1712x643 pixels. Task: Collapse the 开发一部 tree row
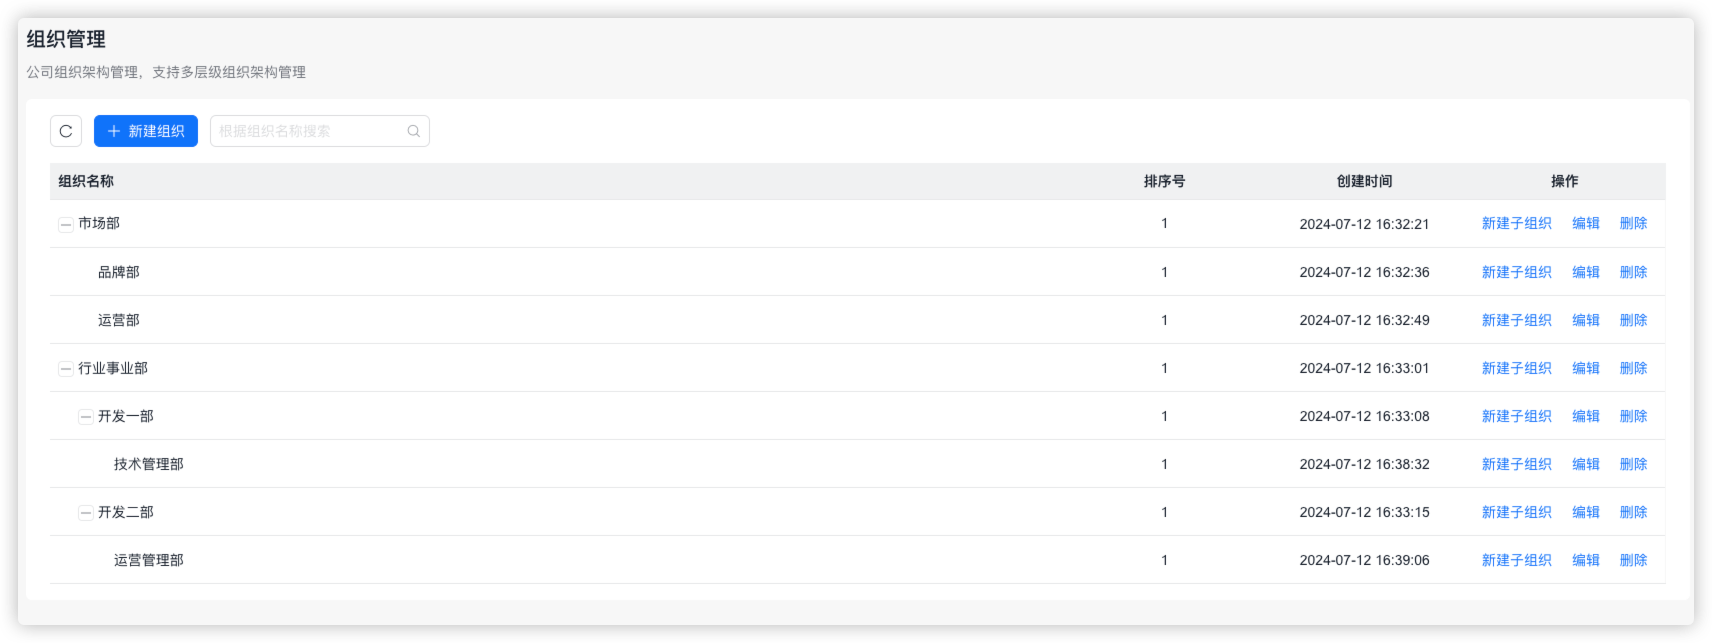86,417
